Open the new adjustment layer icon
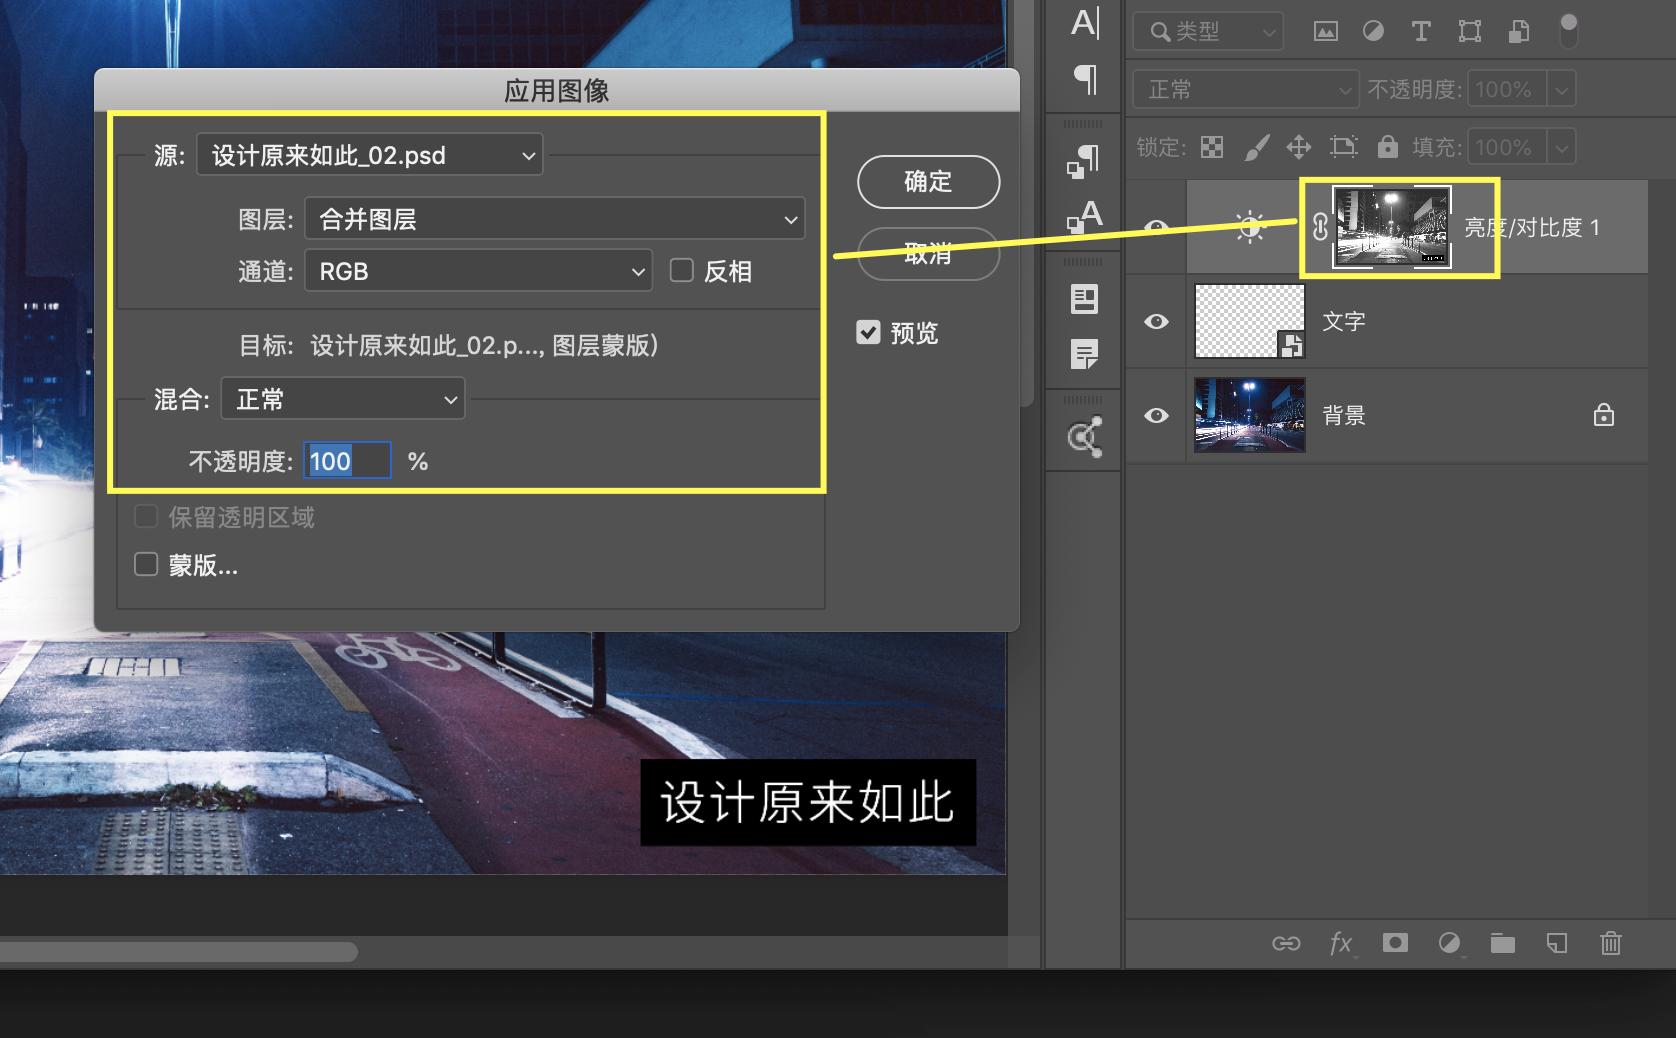Viewport: 1676px width, 1038px height. point(1449,943)
